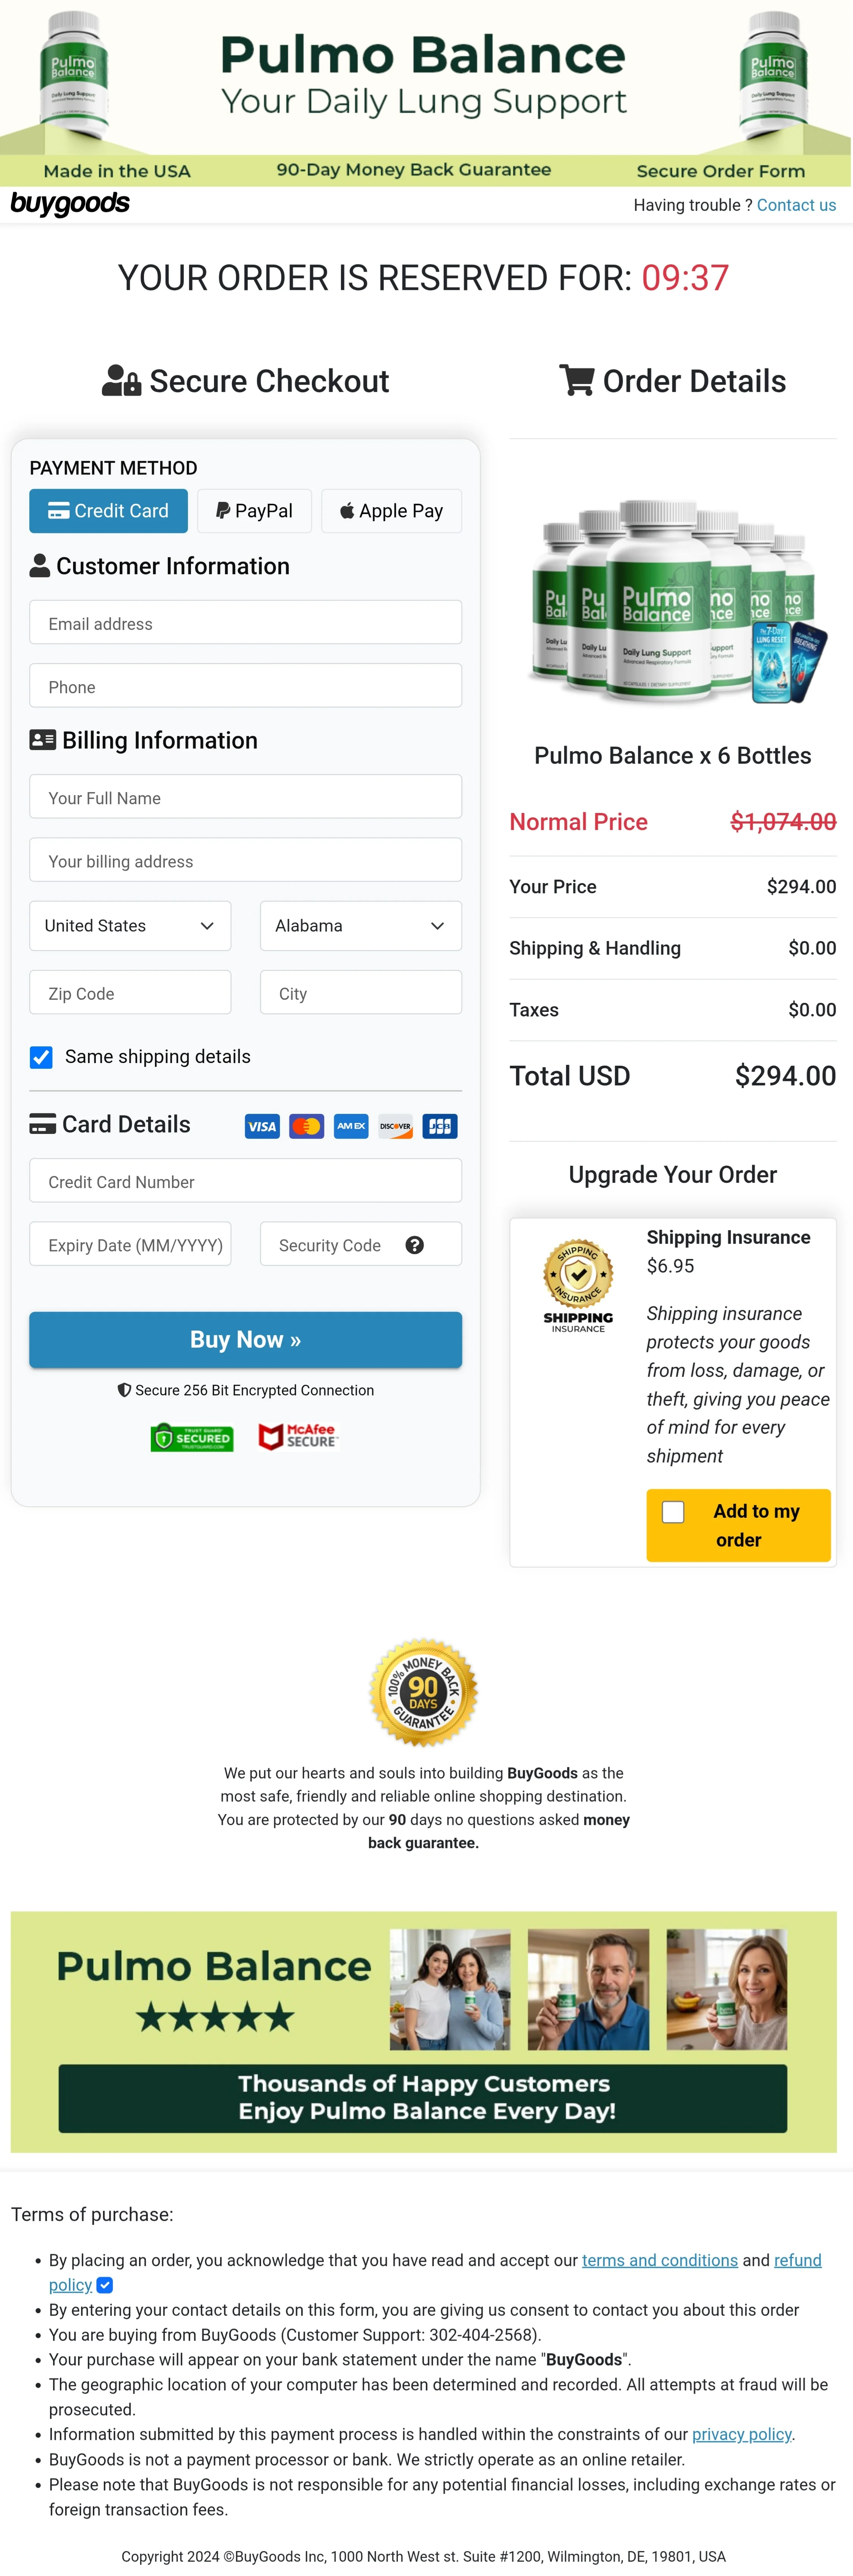Click the Visa card icon
Image resolution: width=853 pixels, height=2576 pixels.
tap(261, 1126)
